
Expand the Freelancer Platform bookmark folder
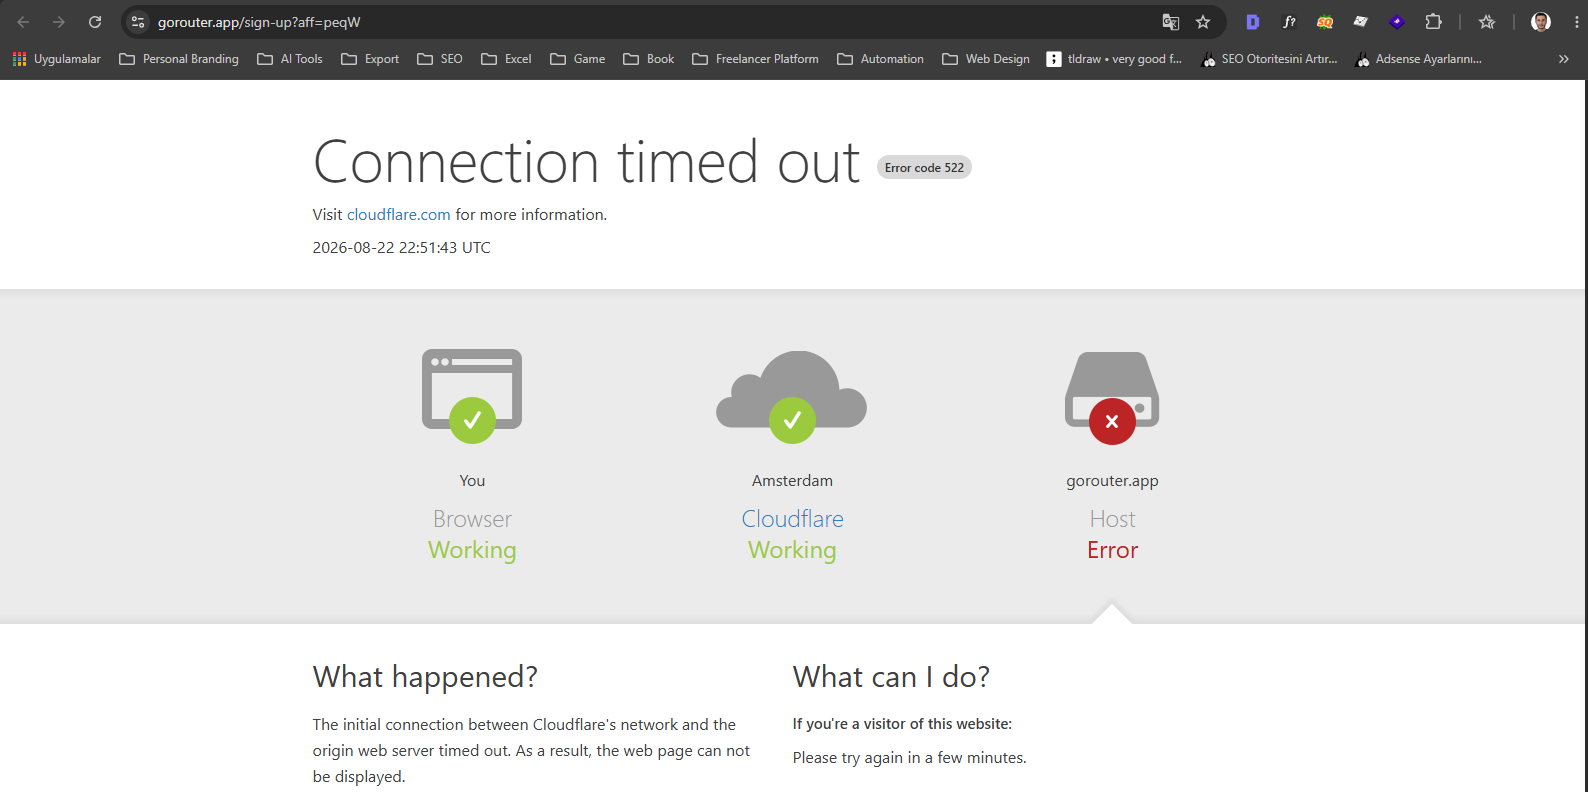click(x=756, y=59)
